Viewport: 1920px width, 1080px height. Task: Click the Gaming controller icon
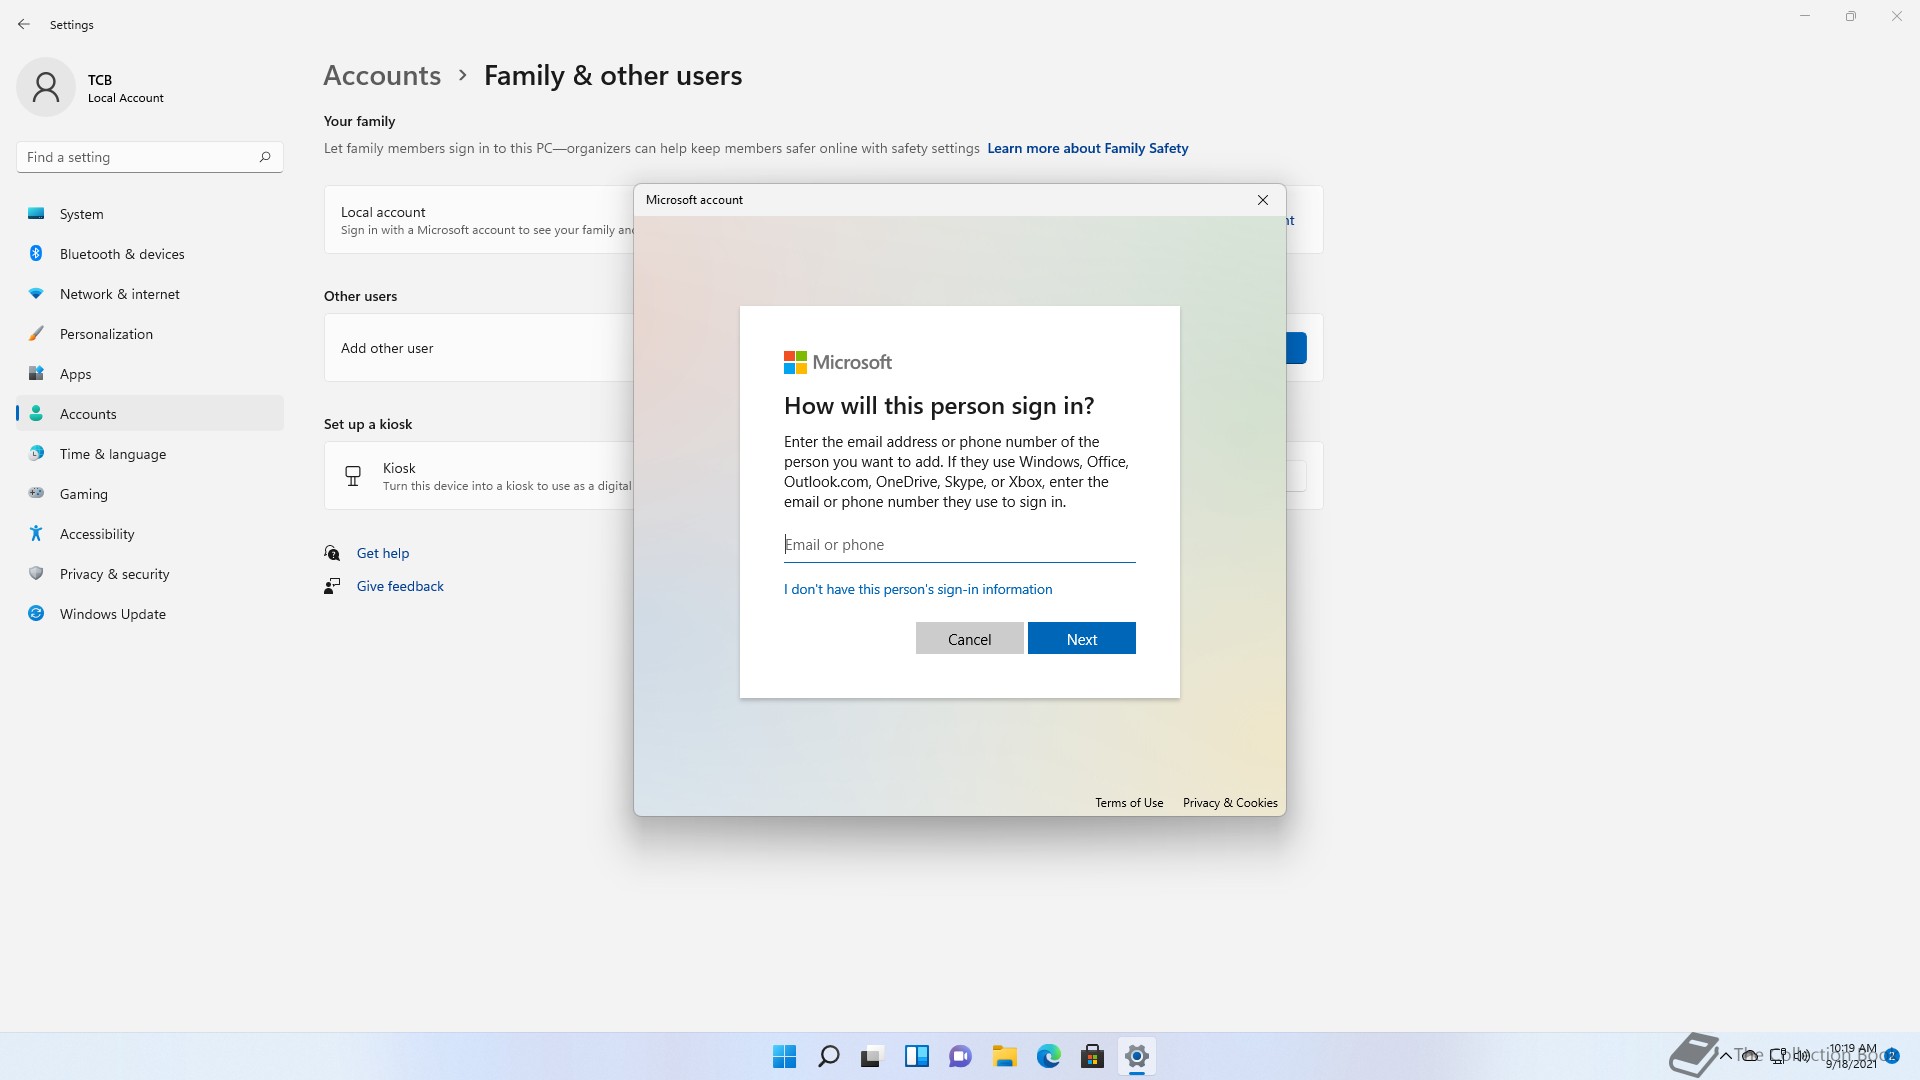(36, 493)
